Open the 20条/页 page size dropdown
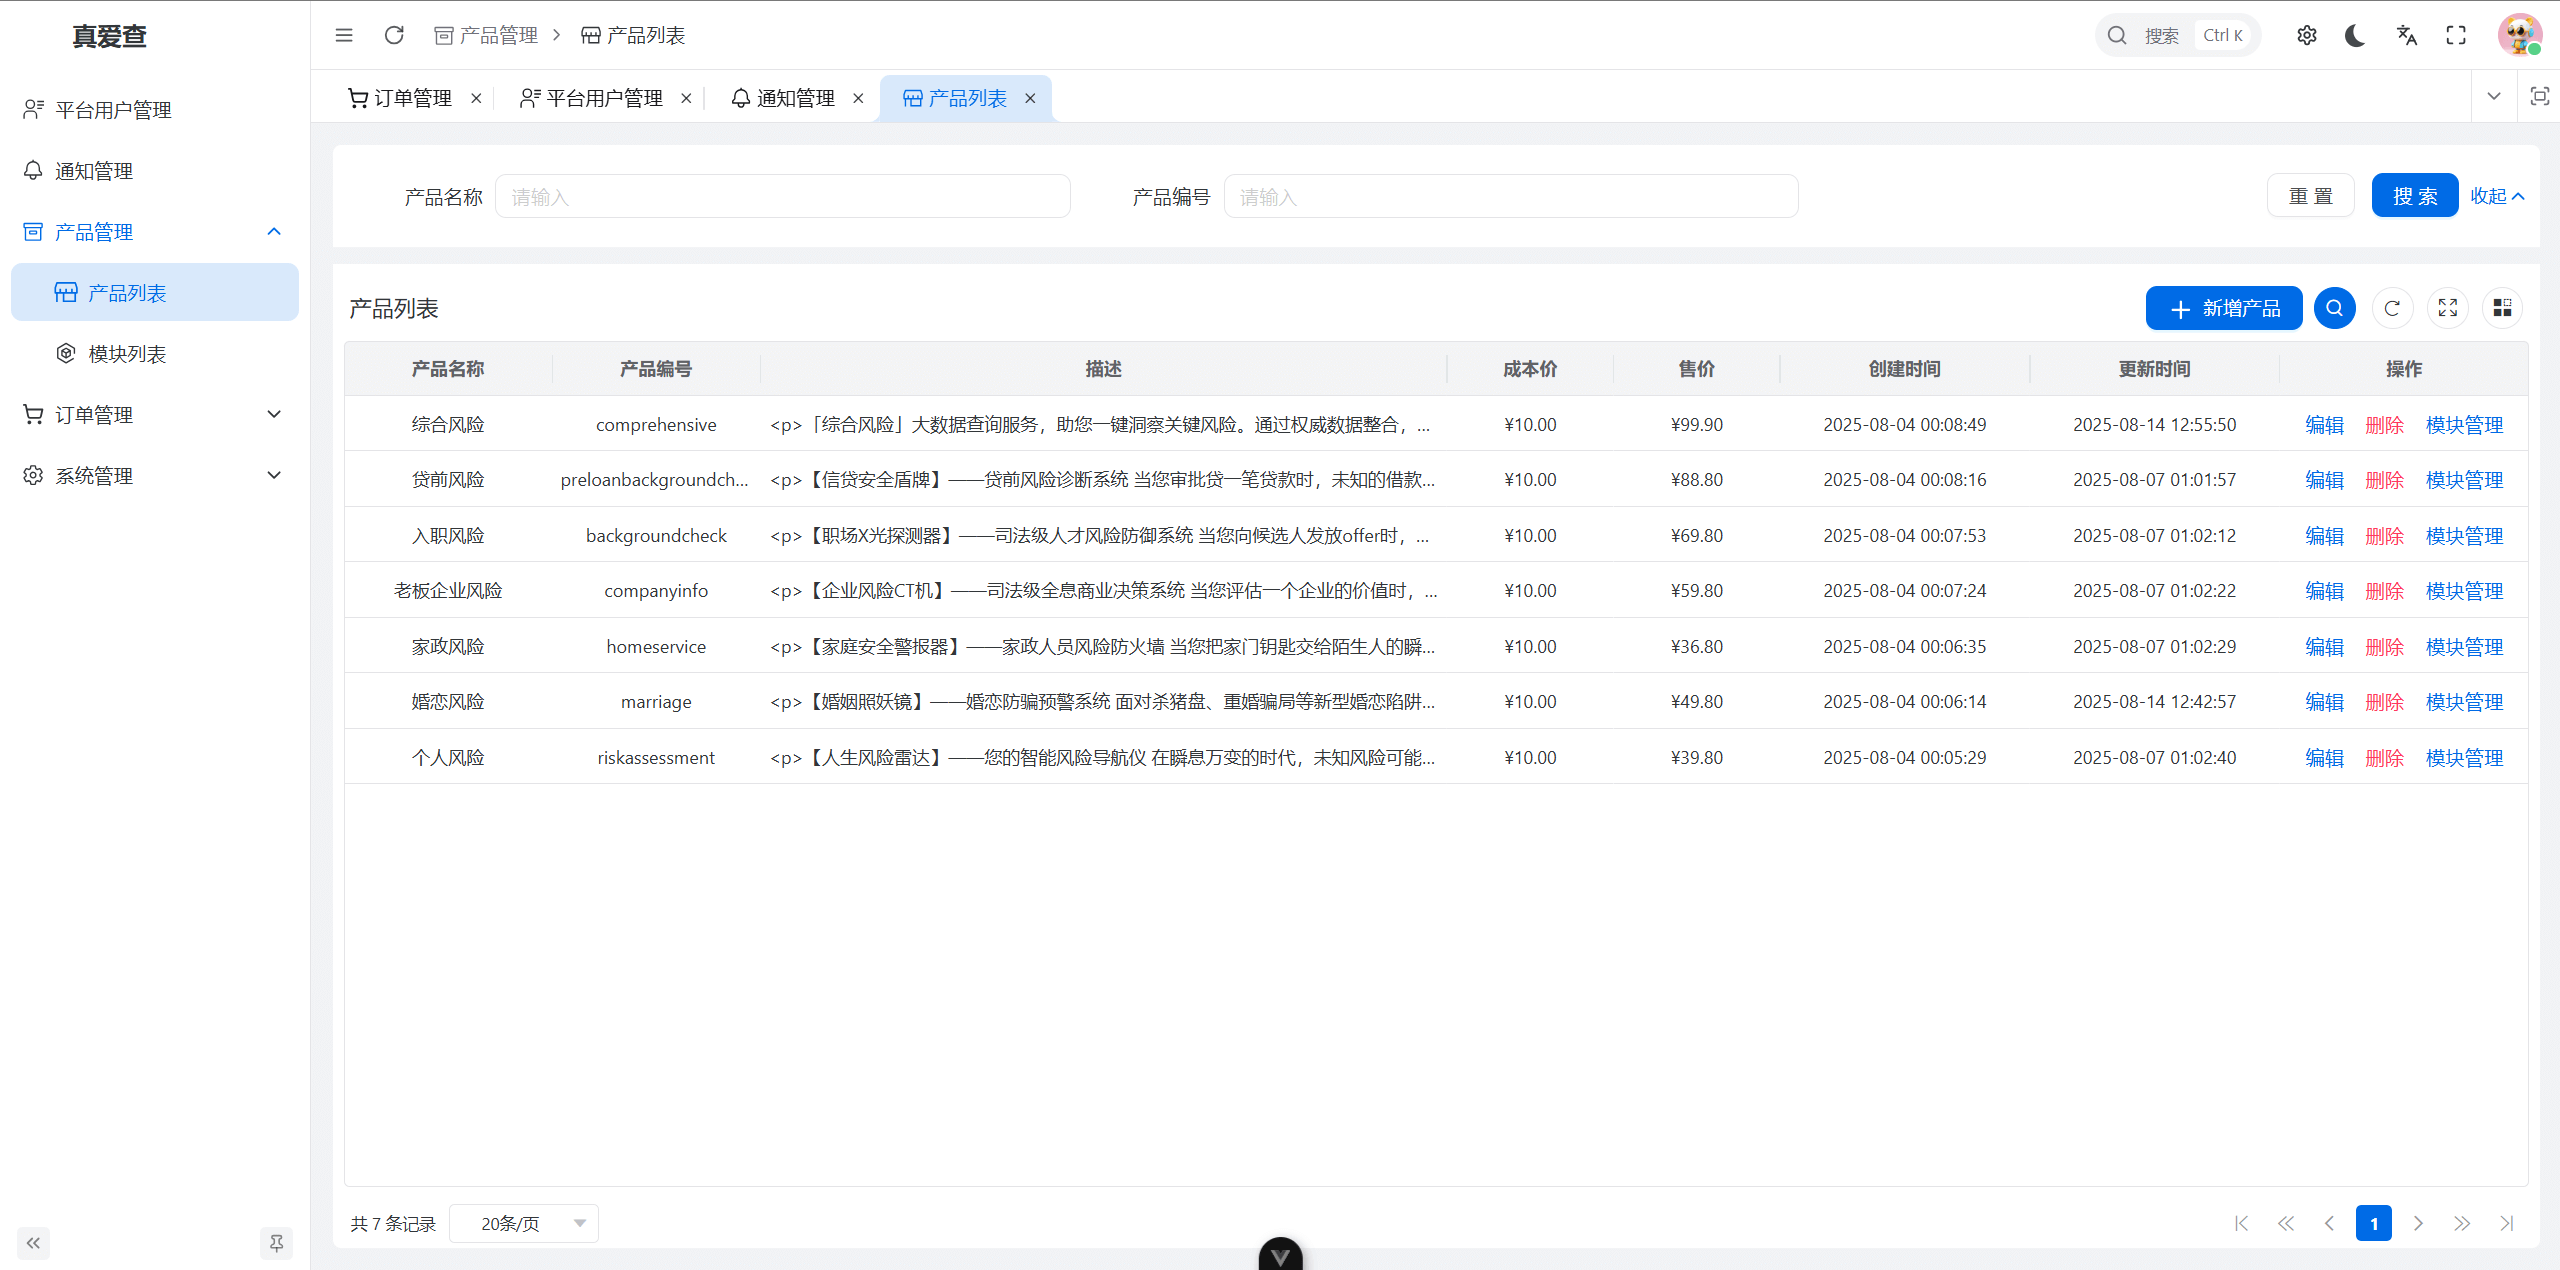 (524, 1223)
